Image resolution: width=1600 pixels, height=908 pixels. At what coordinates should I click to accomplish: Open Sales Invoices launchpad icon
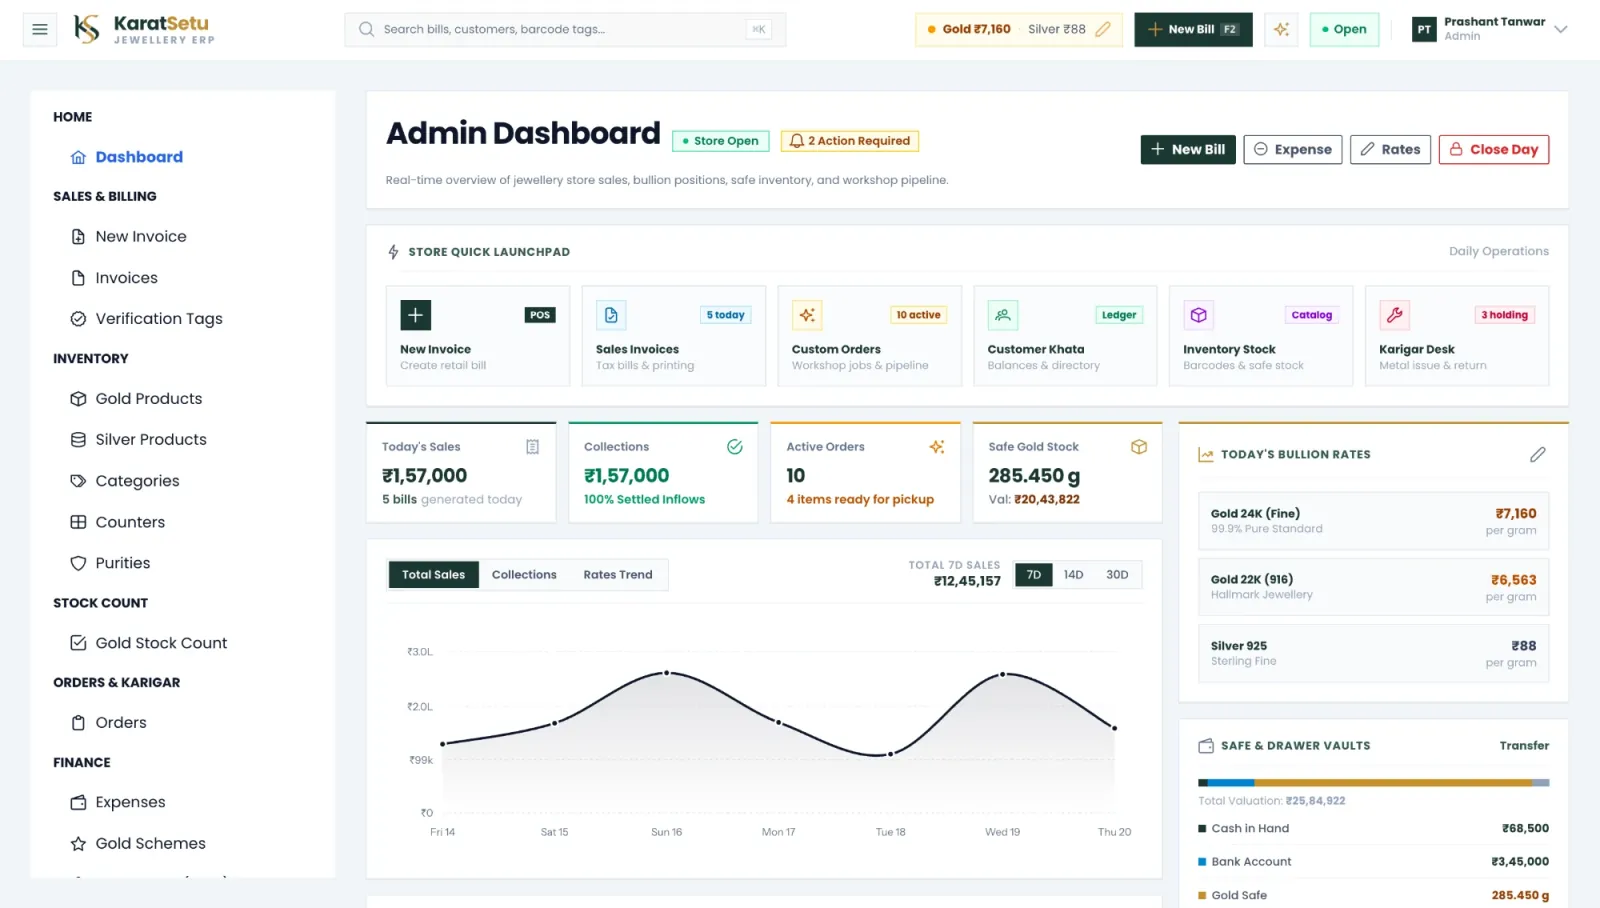(x=611, y=315)
